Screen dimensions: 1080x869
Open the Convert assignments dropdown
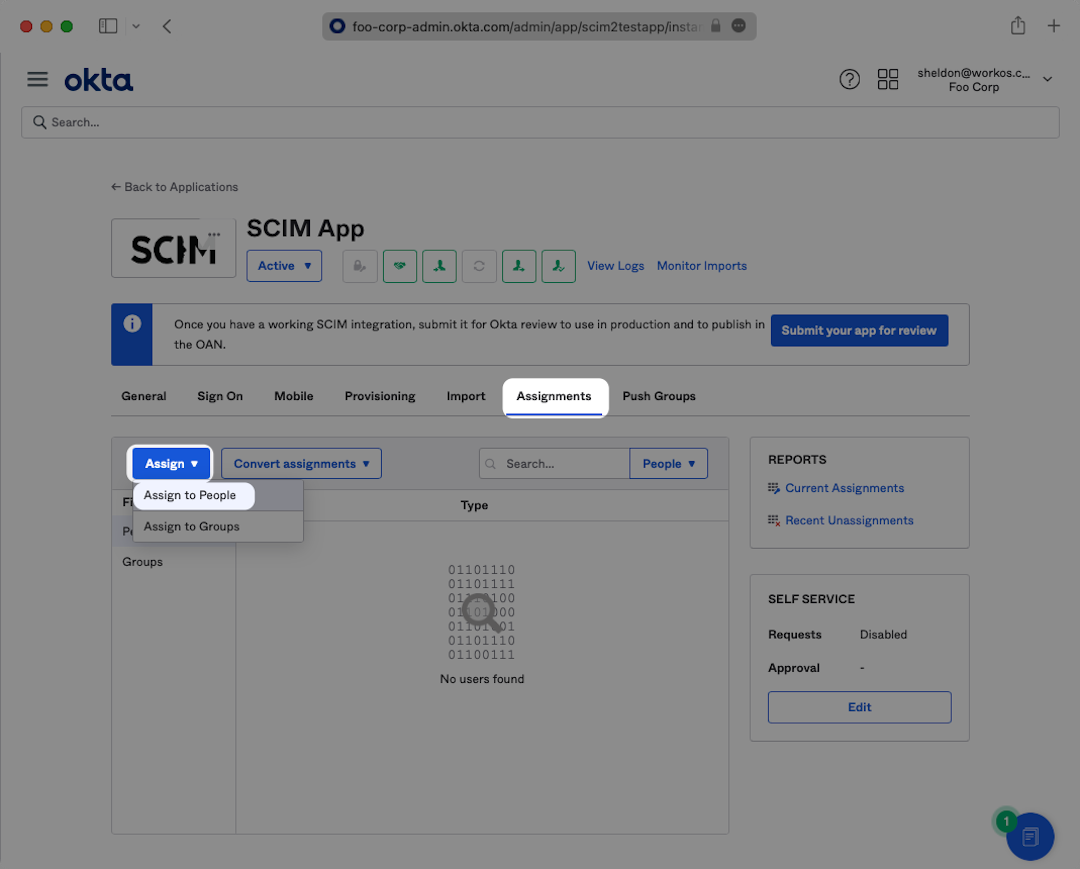[301, 464]
